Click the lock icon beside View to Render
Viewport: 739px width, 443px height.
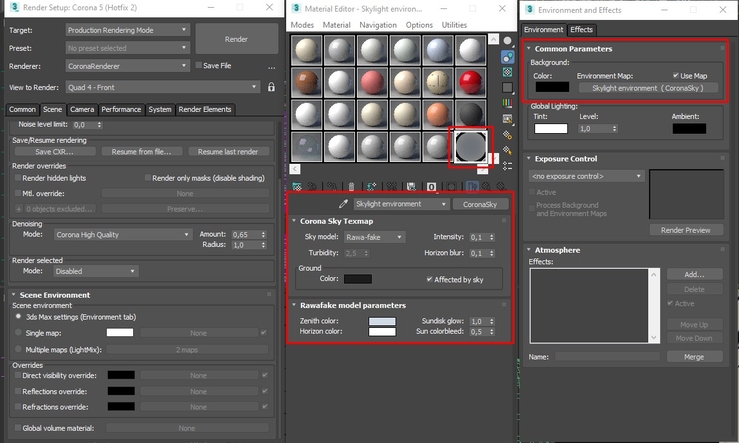(270, 87)
